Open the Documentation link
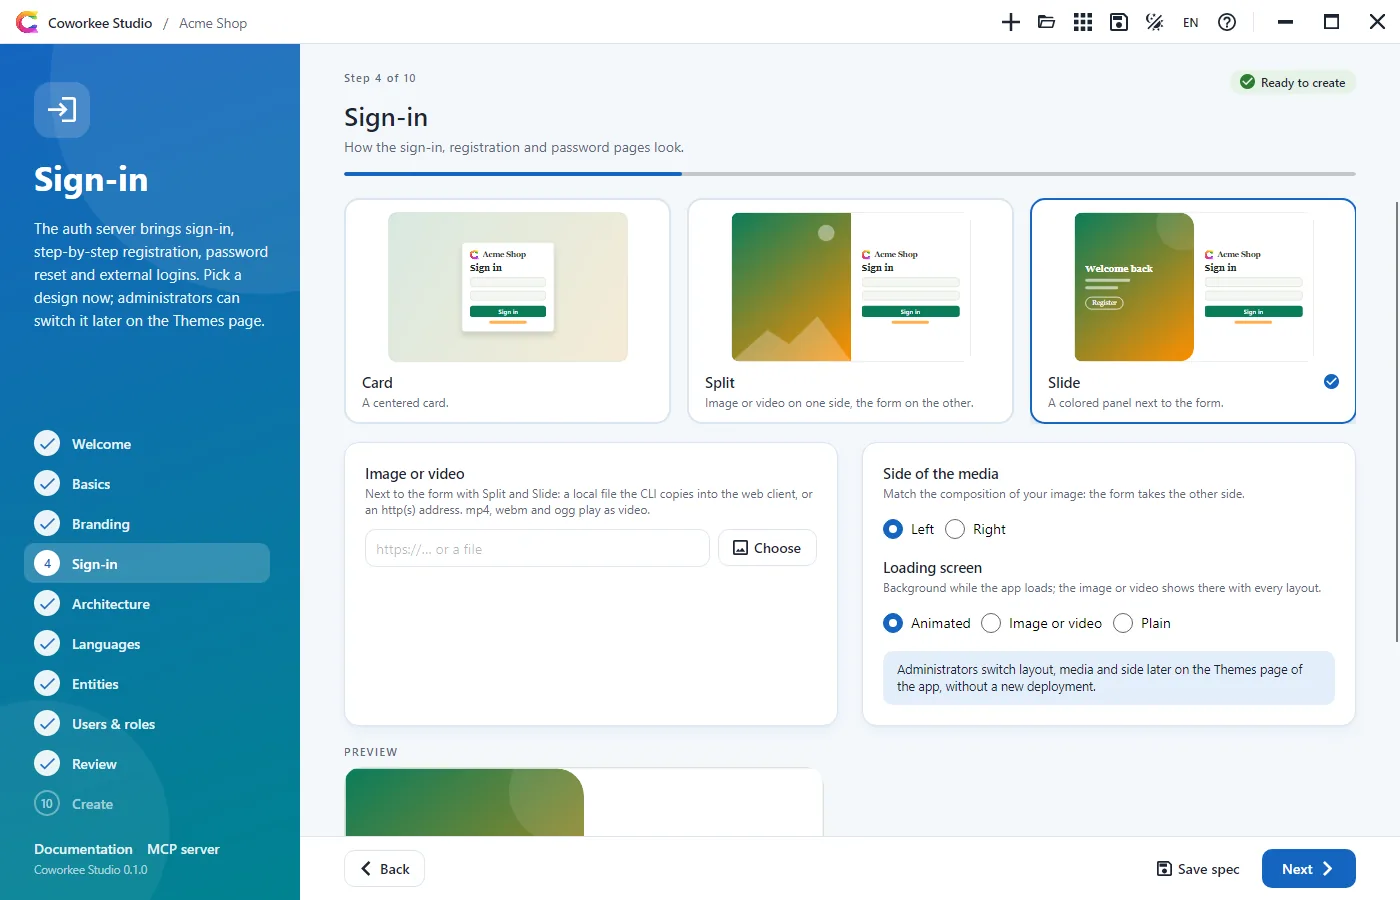This screenshot has width=1400, height=900. pos(83,849)
